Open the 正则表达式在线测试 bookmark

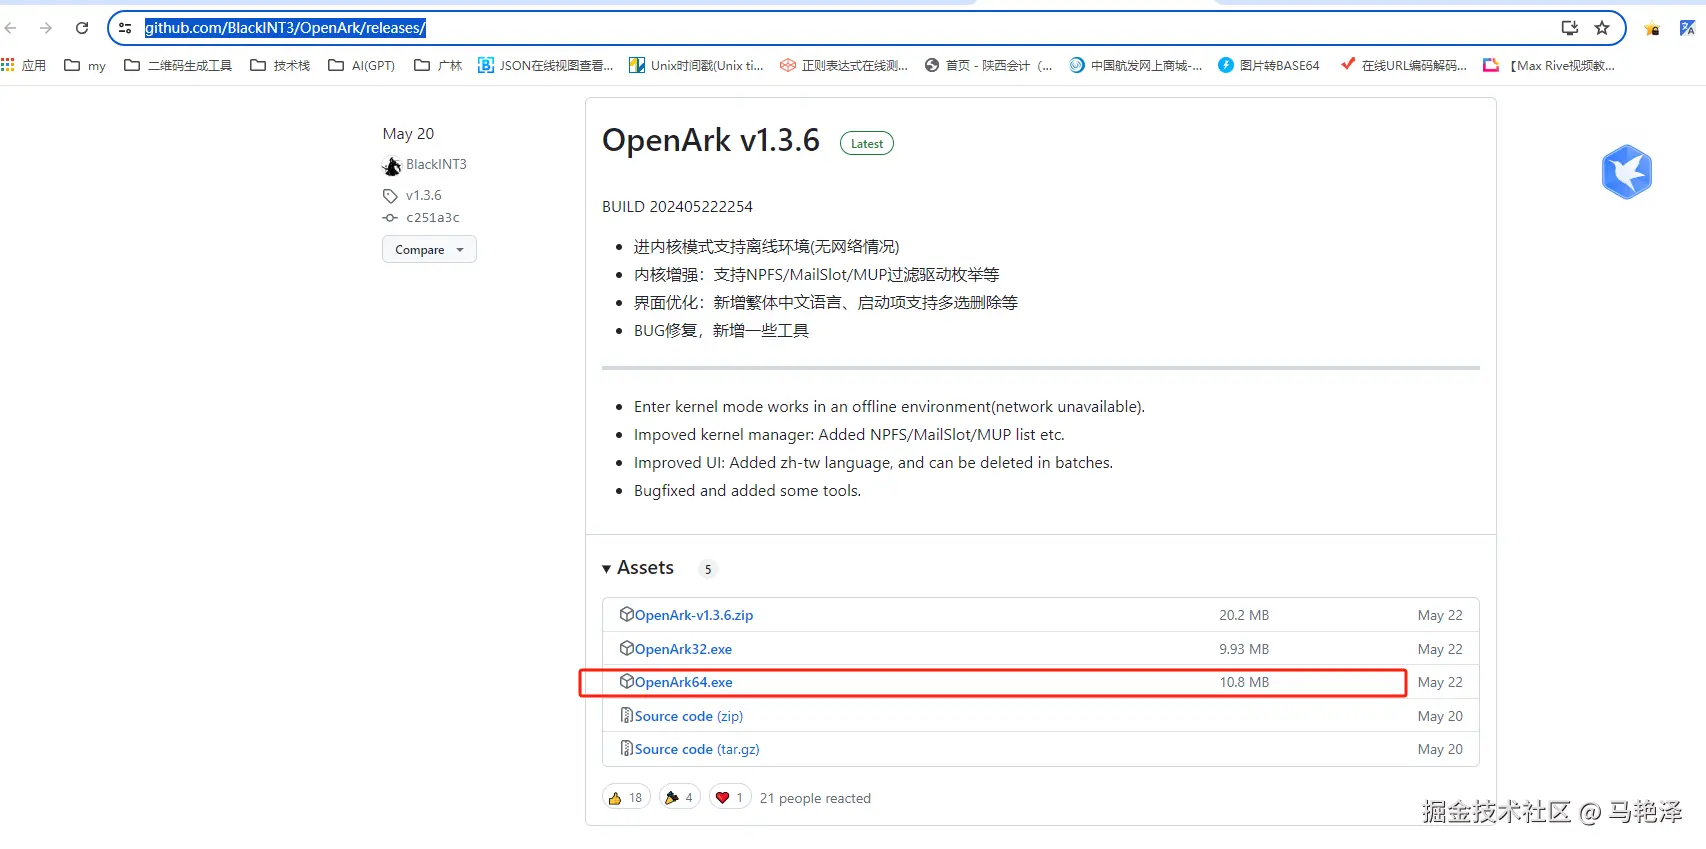pyautogui.click(x=844, y=65)
